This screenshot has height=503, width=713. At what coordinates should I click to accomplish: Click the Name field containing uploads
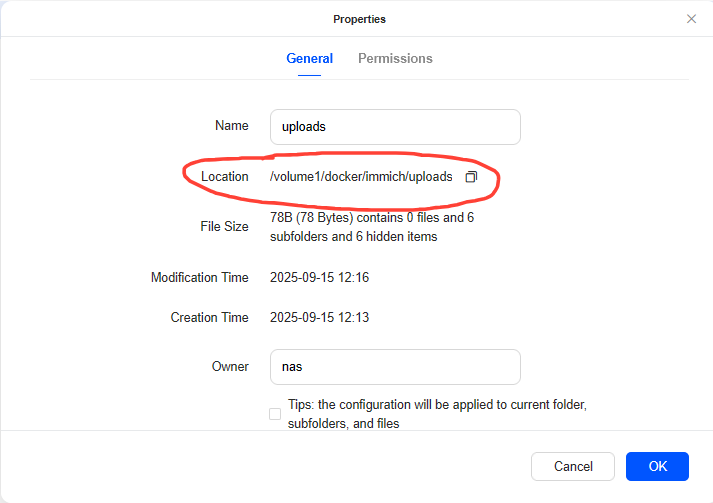(395, 127)
